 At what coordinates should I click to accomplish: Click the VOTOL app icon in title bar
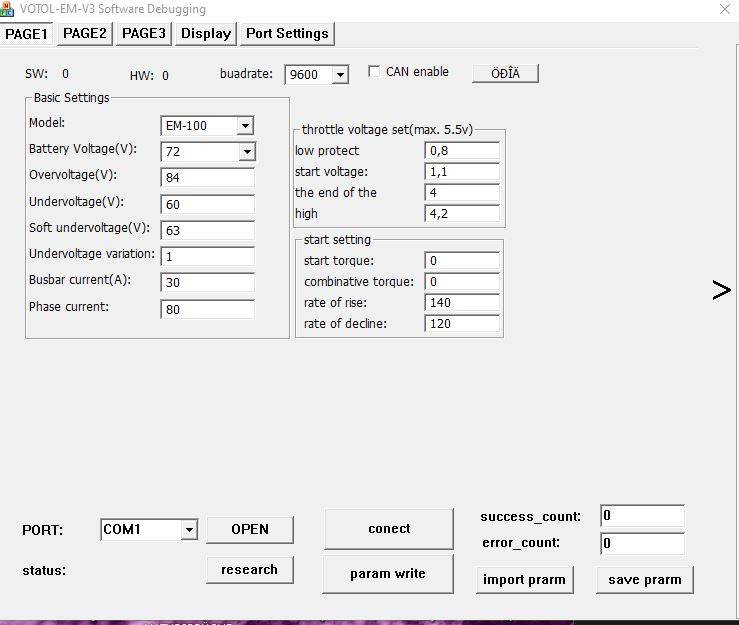coord(7,9)
